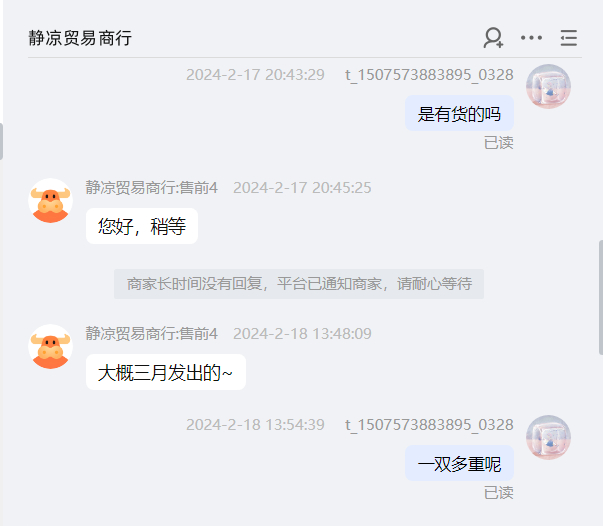Click customer avatar beside 一双多重呢 message
Image resolution: width=603 pixels, height=526 pixels.
pos(548,437)
